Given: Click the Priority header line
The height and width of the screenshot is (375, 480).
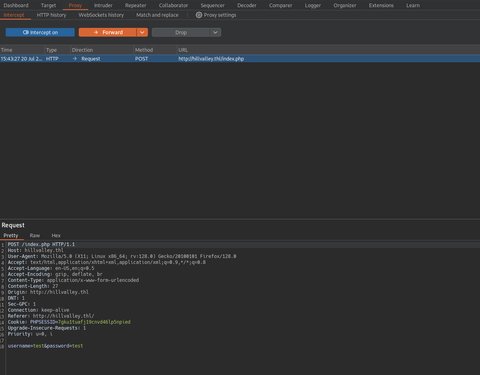Looking at the screenshot, I should pos(30,334).
